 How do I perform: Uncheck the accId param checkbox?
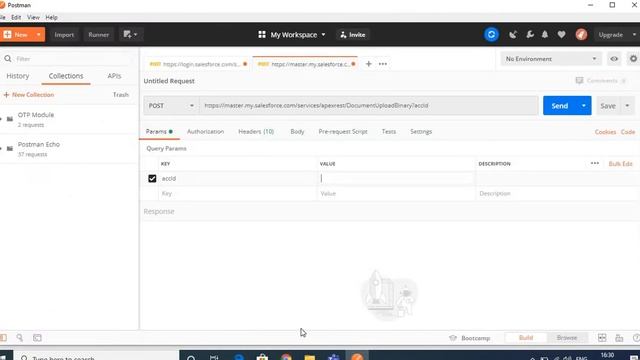click(x=152, y=178)
